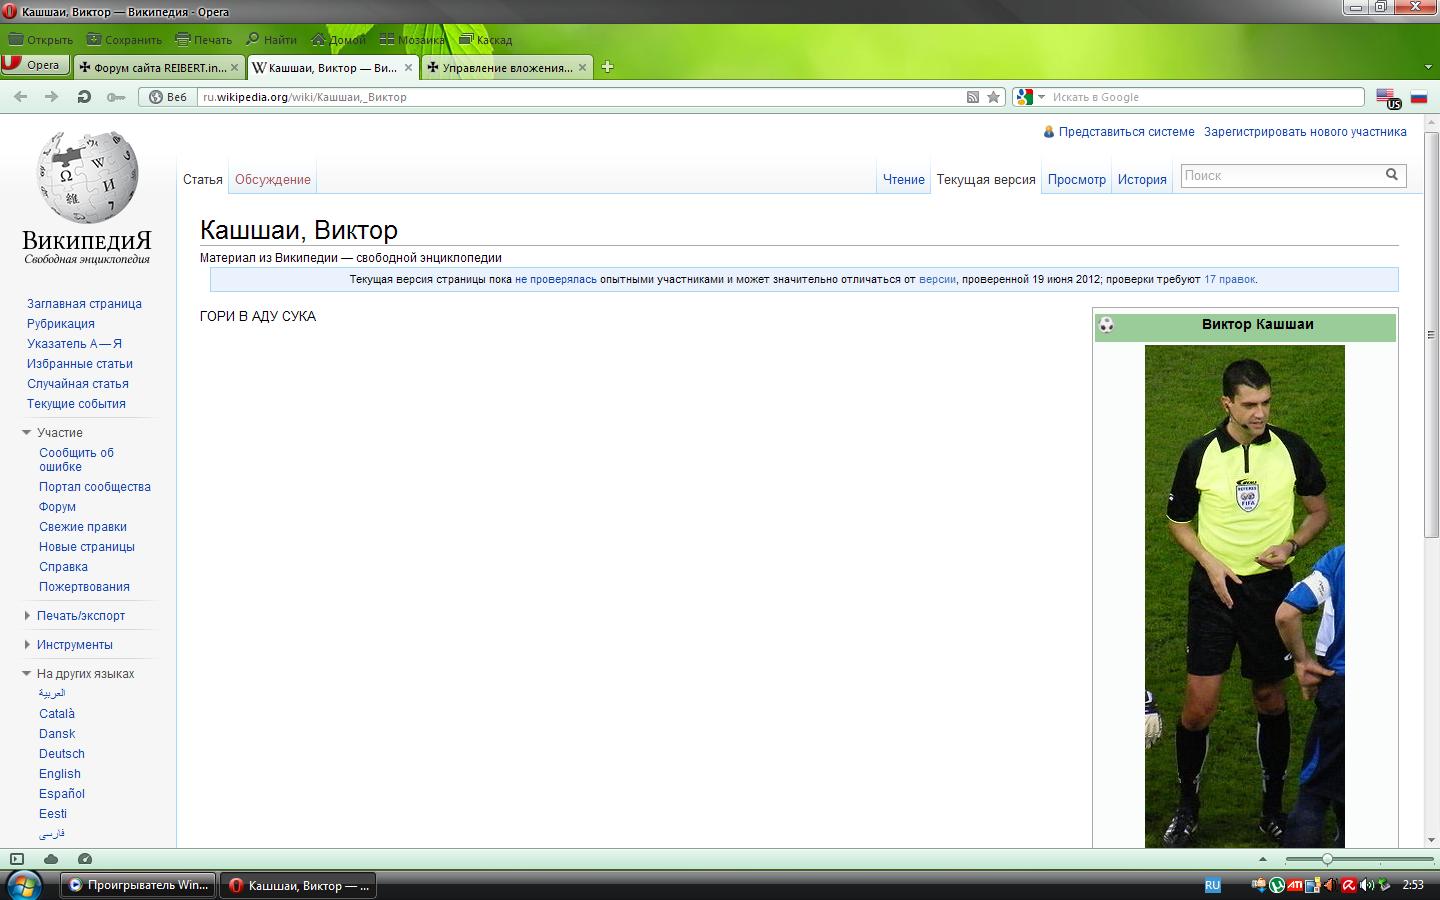The image size is (1440, 900).
Task: Expand the Инструменты sidebar section
Action: (27, 645)
